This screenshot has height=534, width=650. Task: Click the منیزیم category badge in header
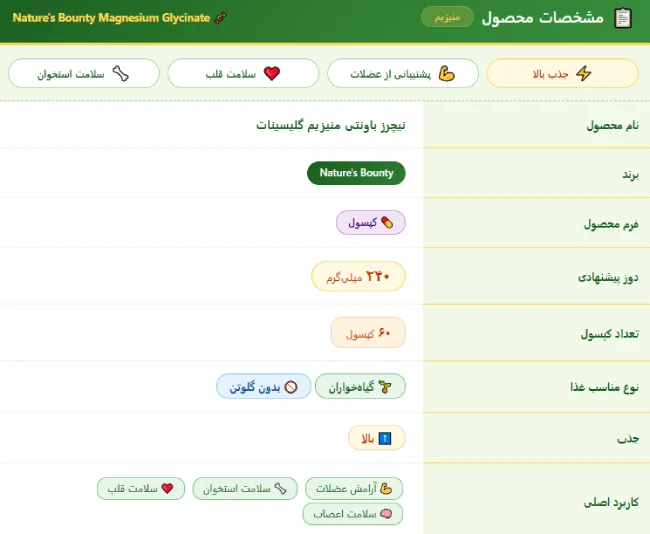point(447,17)
